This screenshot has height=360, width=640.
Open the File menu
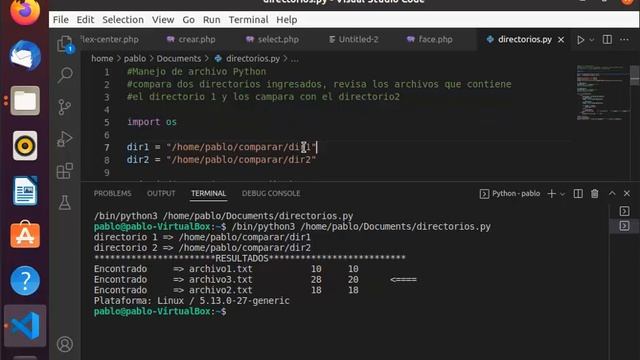pyautogui.click(x=61, y=20)
